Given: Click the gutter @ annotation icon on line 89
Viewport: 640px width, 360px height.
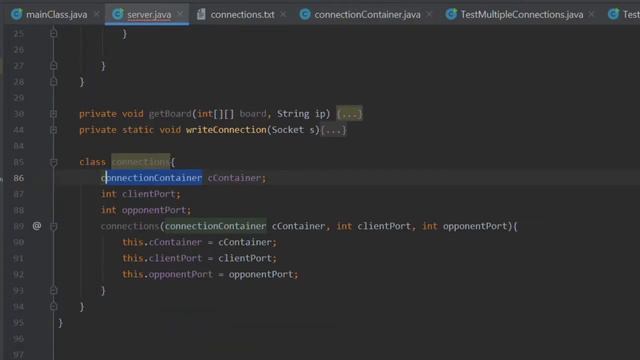Looking at the screenshot, I should [x=37, y=226].
